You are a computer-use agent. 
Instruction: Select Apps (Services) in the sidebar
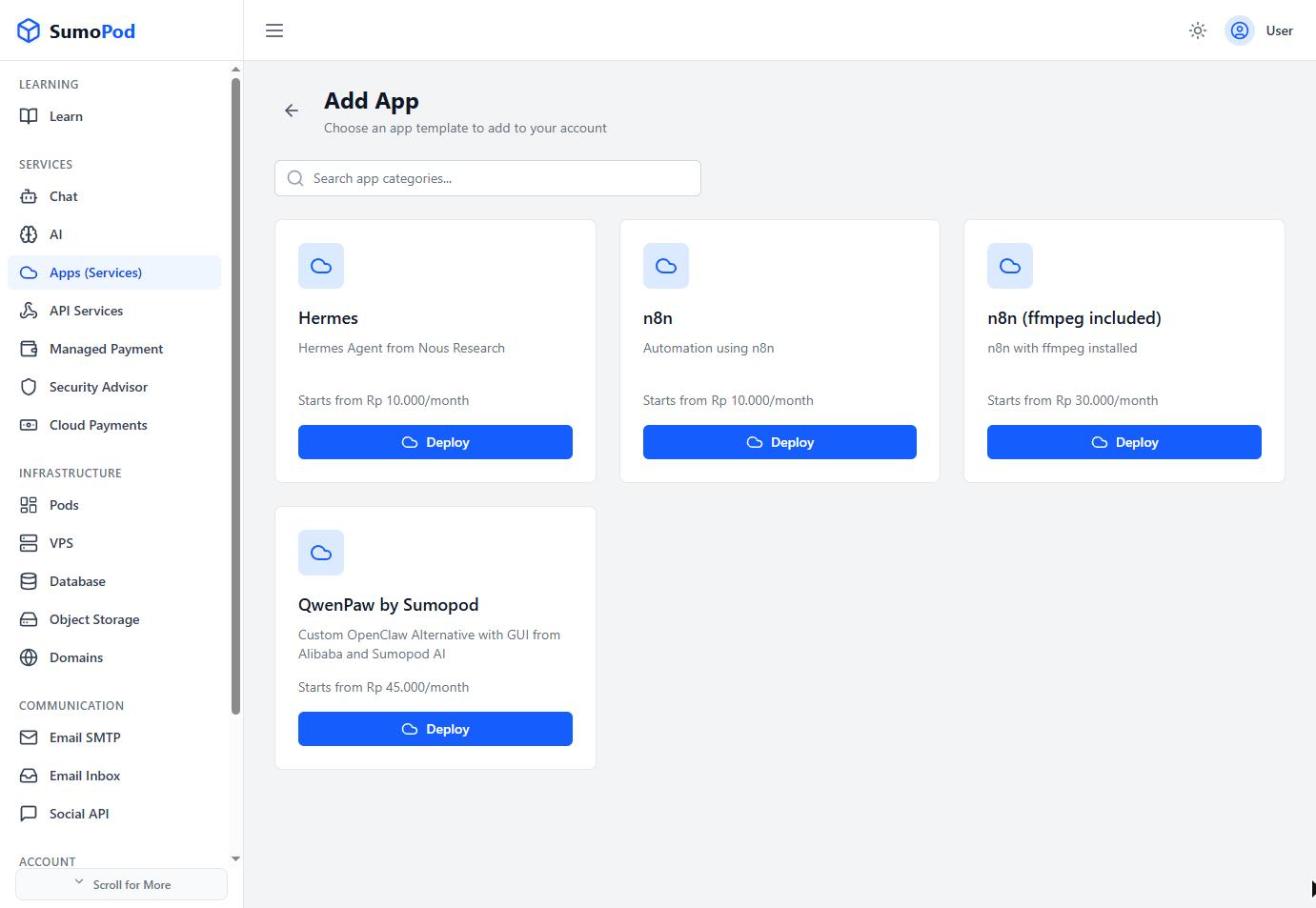[x=114, y=272]
